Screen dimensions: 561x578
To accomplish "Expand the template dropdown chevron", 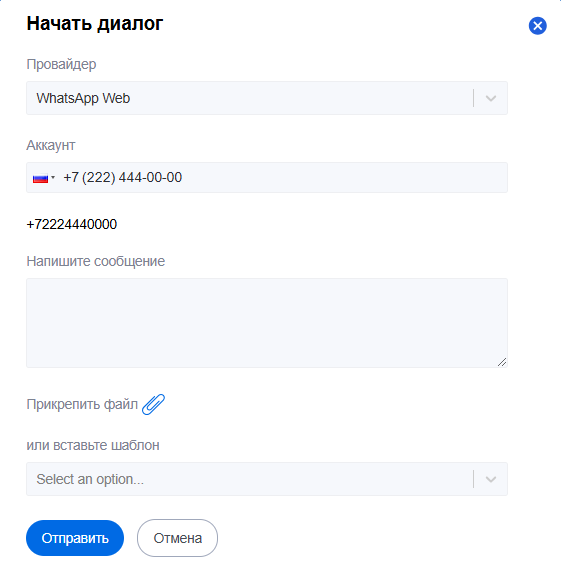I will 491,479.
